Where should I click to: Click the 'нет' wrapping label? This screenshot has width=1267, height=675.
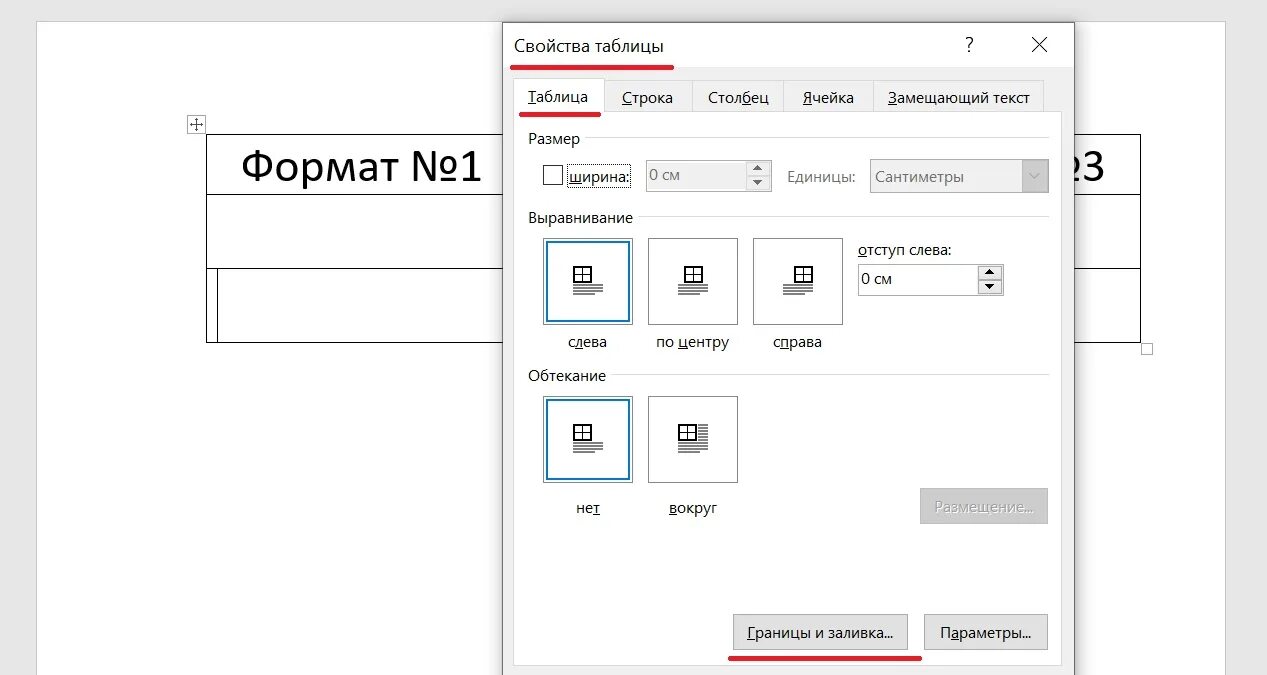[588, 508]
